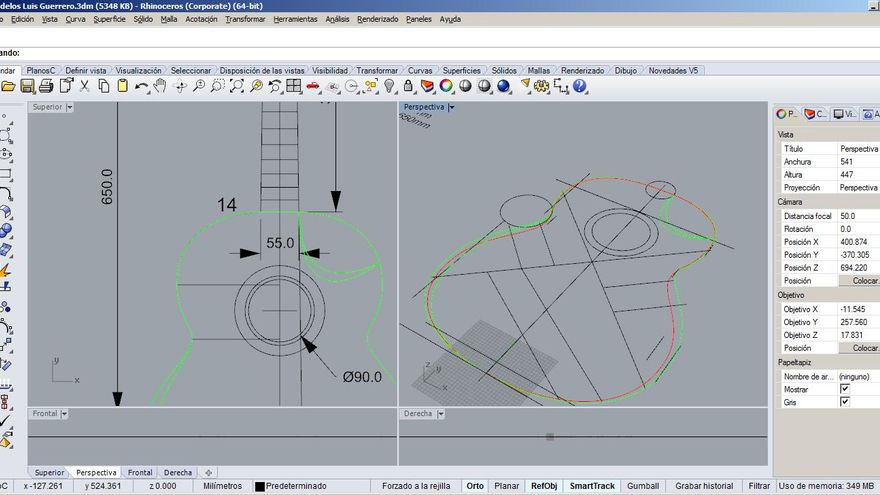This screenshot has height=495, width=880.
Task: Click the light bulb icon
Action: pyautogui.click(x=390, y=87)
